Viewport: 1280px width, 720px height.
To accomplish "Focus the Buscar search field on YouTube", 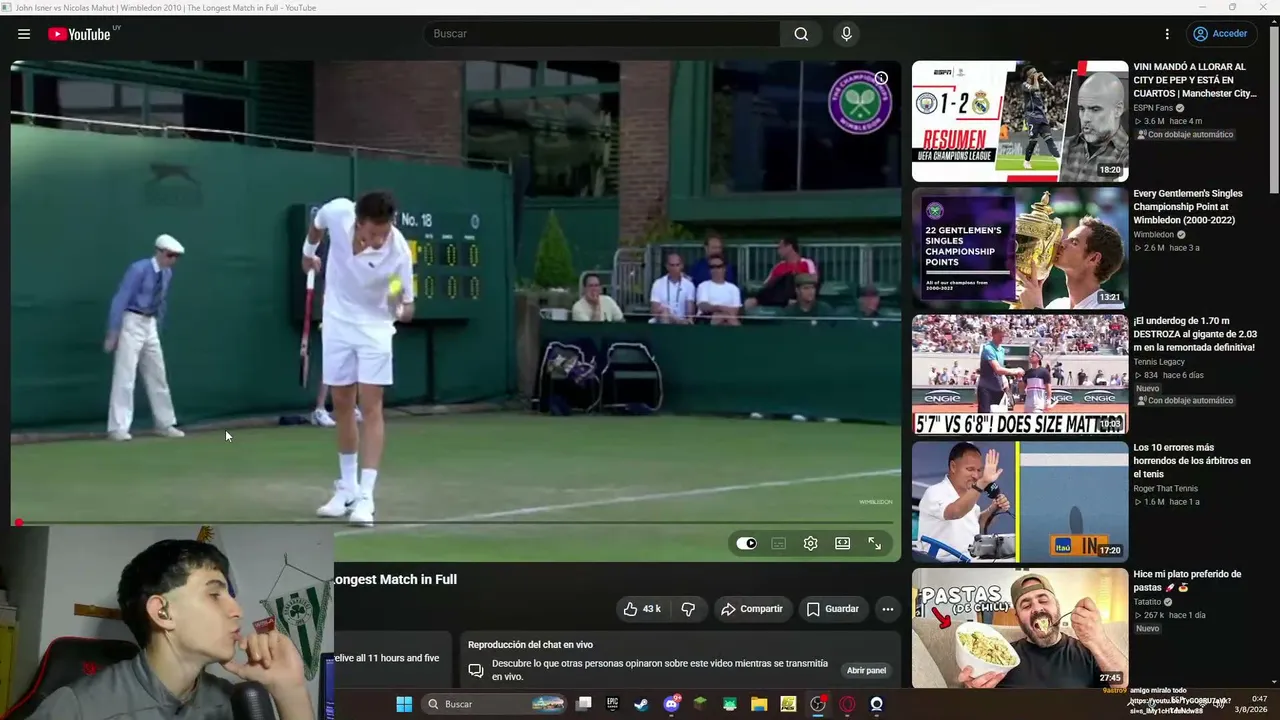I will (x=601, y=34).
